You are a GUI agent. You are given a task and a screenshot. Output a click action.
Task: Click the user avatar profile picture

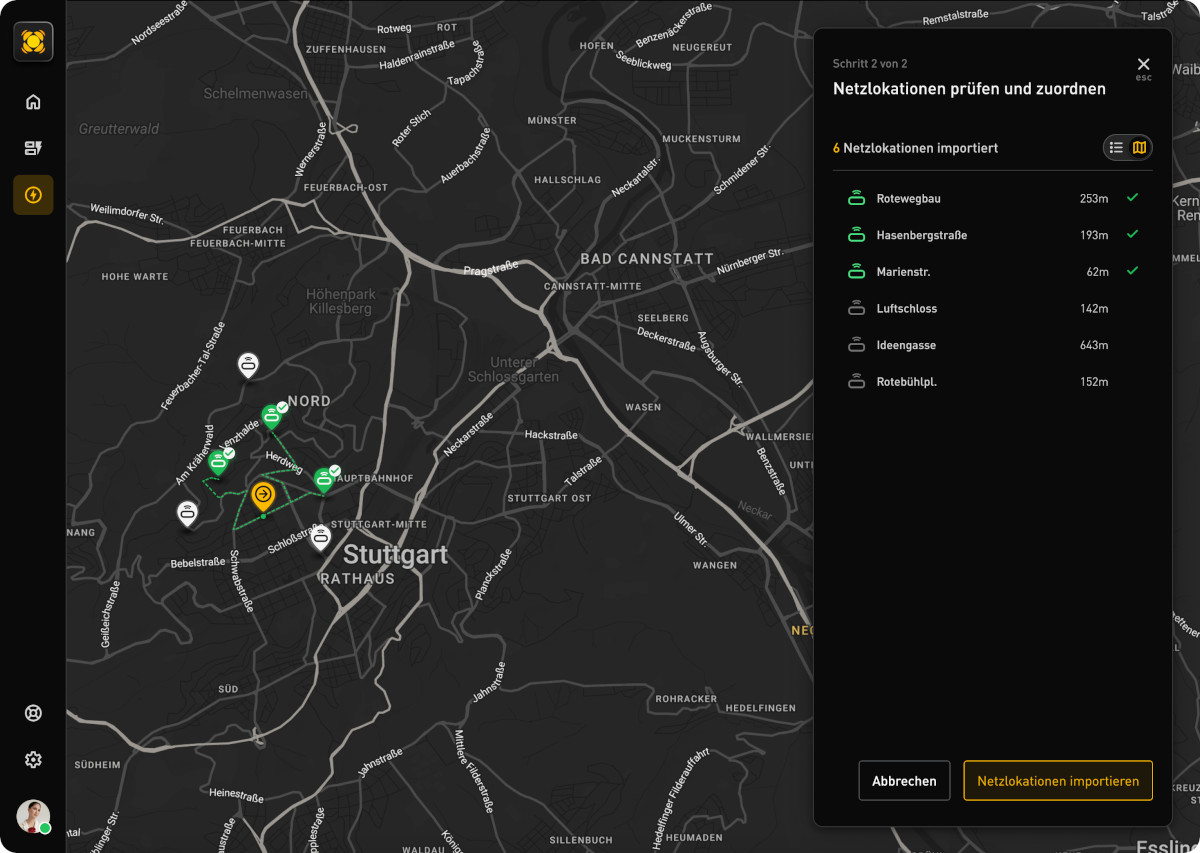click(x=33, y=815)
